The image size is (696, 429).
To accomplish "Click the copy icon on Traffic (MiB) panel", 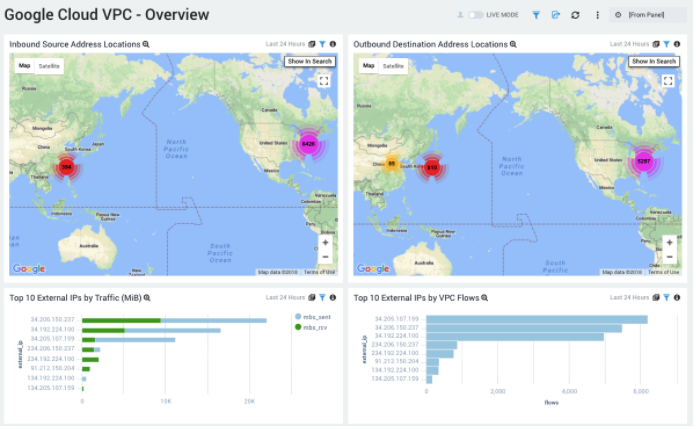I will pos(312,298).
